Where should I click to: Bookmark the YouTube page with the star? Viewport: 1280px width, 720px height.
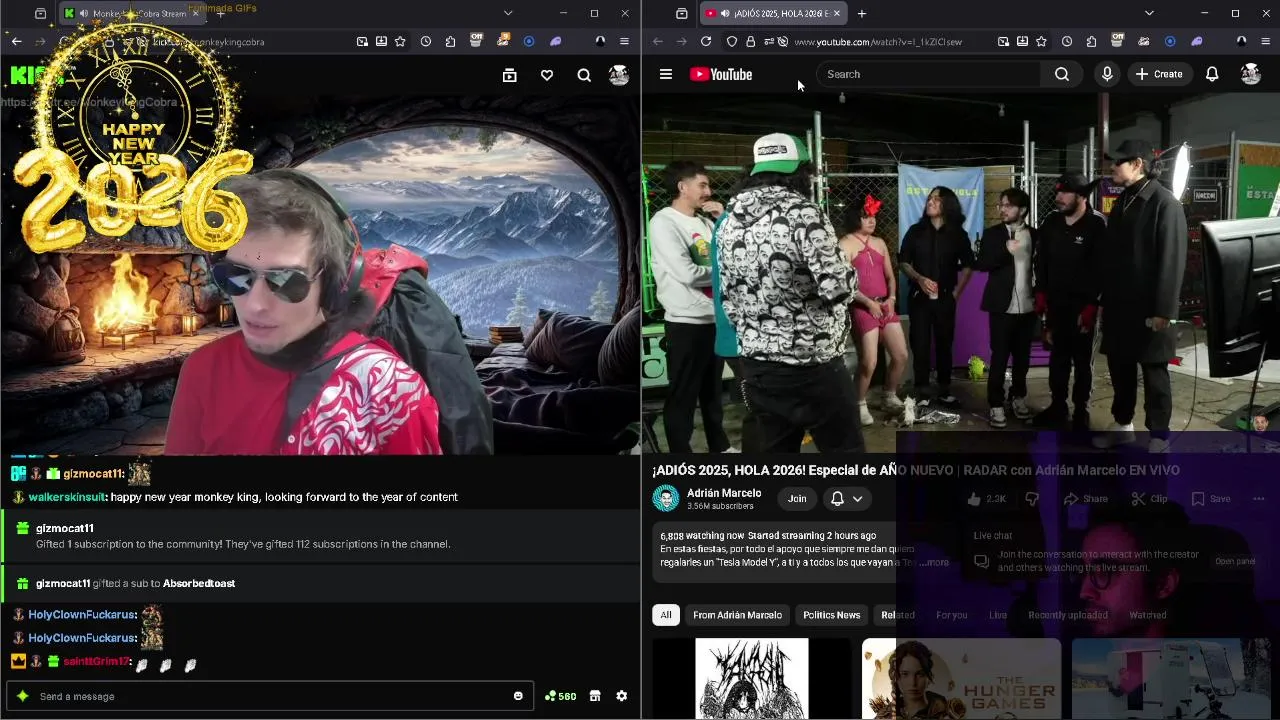1041,42
